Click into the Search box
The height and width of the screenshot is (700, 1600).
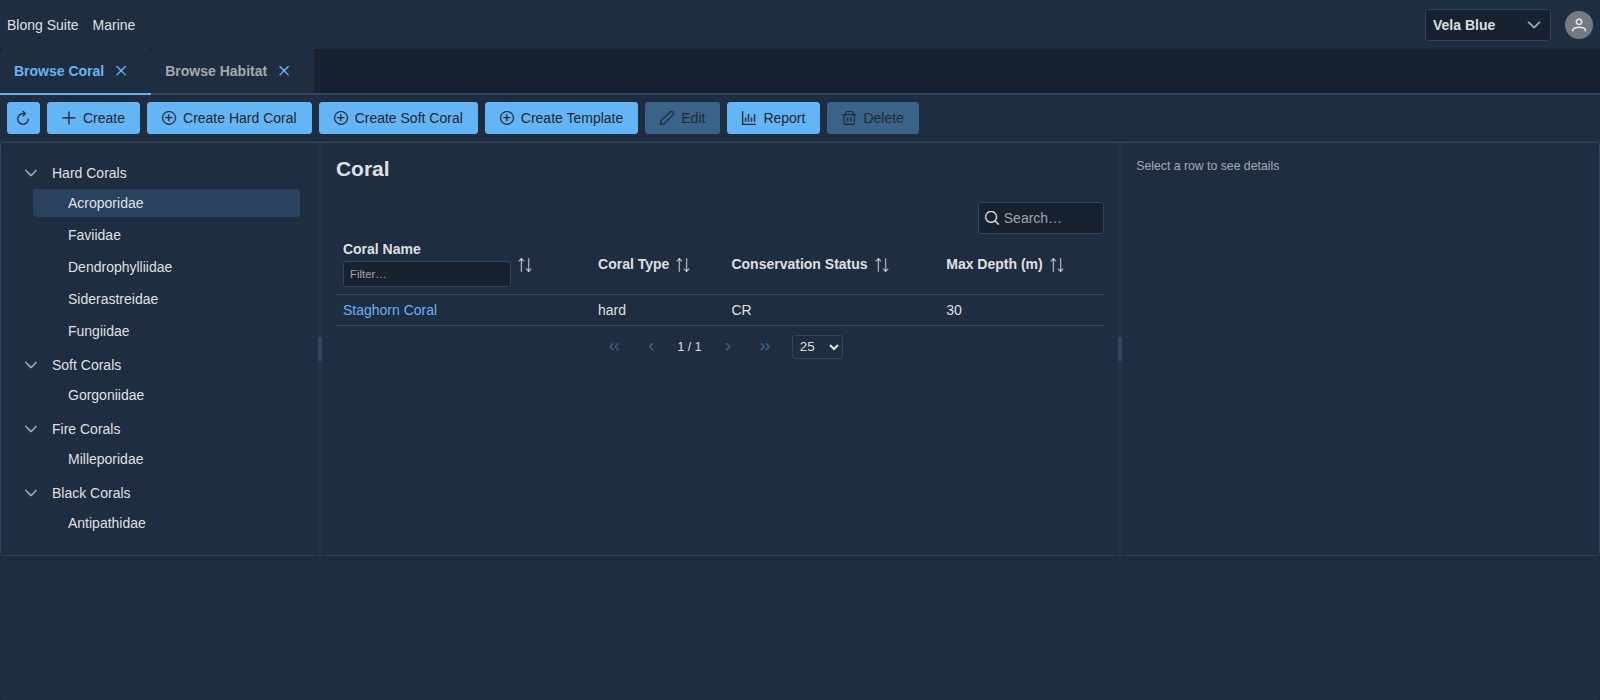[x=1041, y=218]
